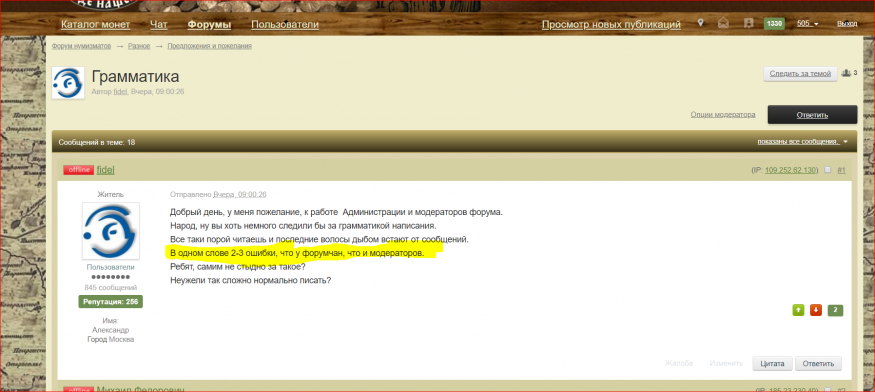Open IP address 109.252.62.130 link

tap(791, 170)
